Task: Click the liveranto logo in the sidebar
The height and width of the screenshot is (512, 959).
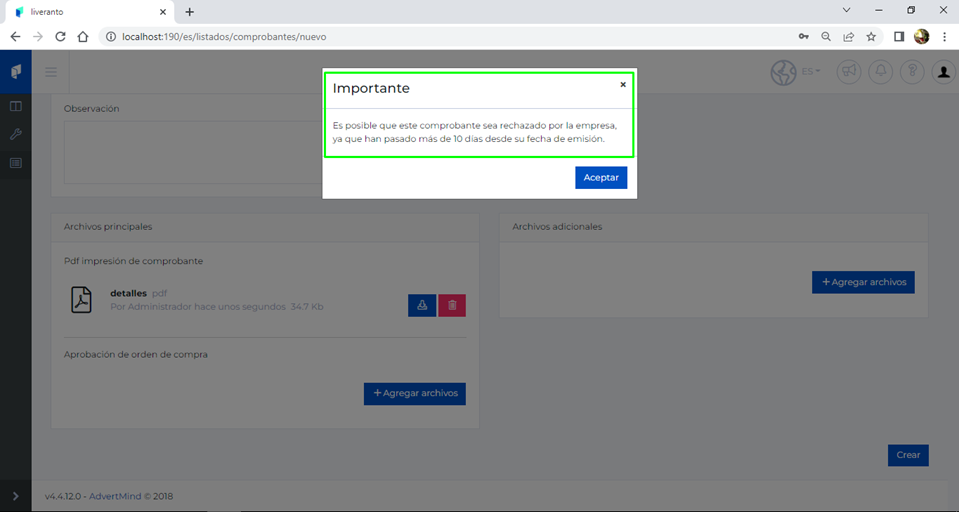Action: (x=16, y=72)
